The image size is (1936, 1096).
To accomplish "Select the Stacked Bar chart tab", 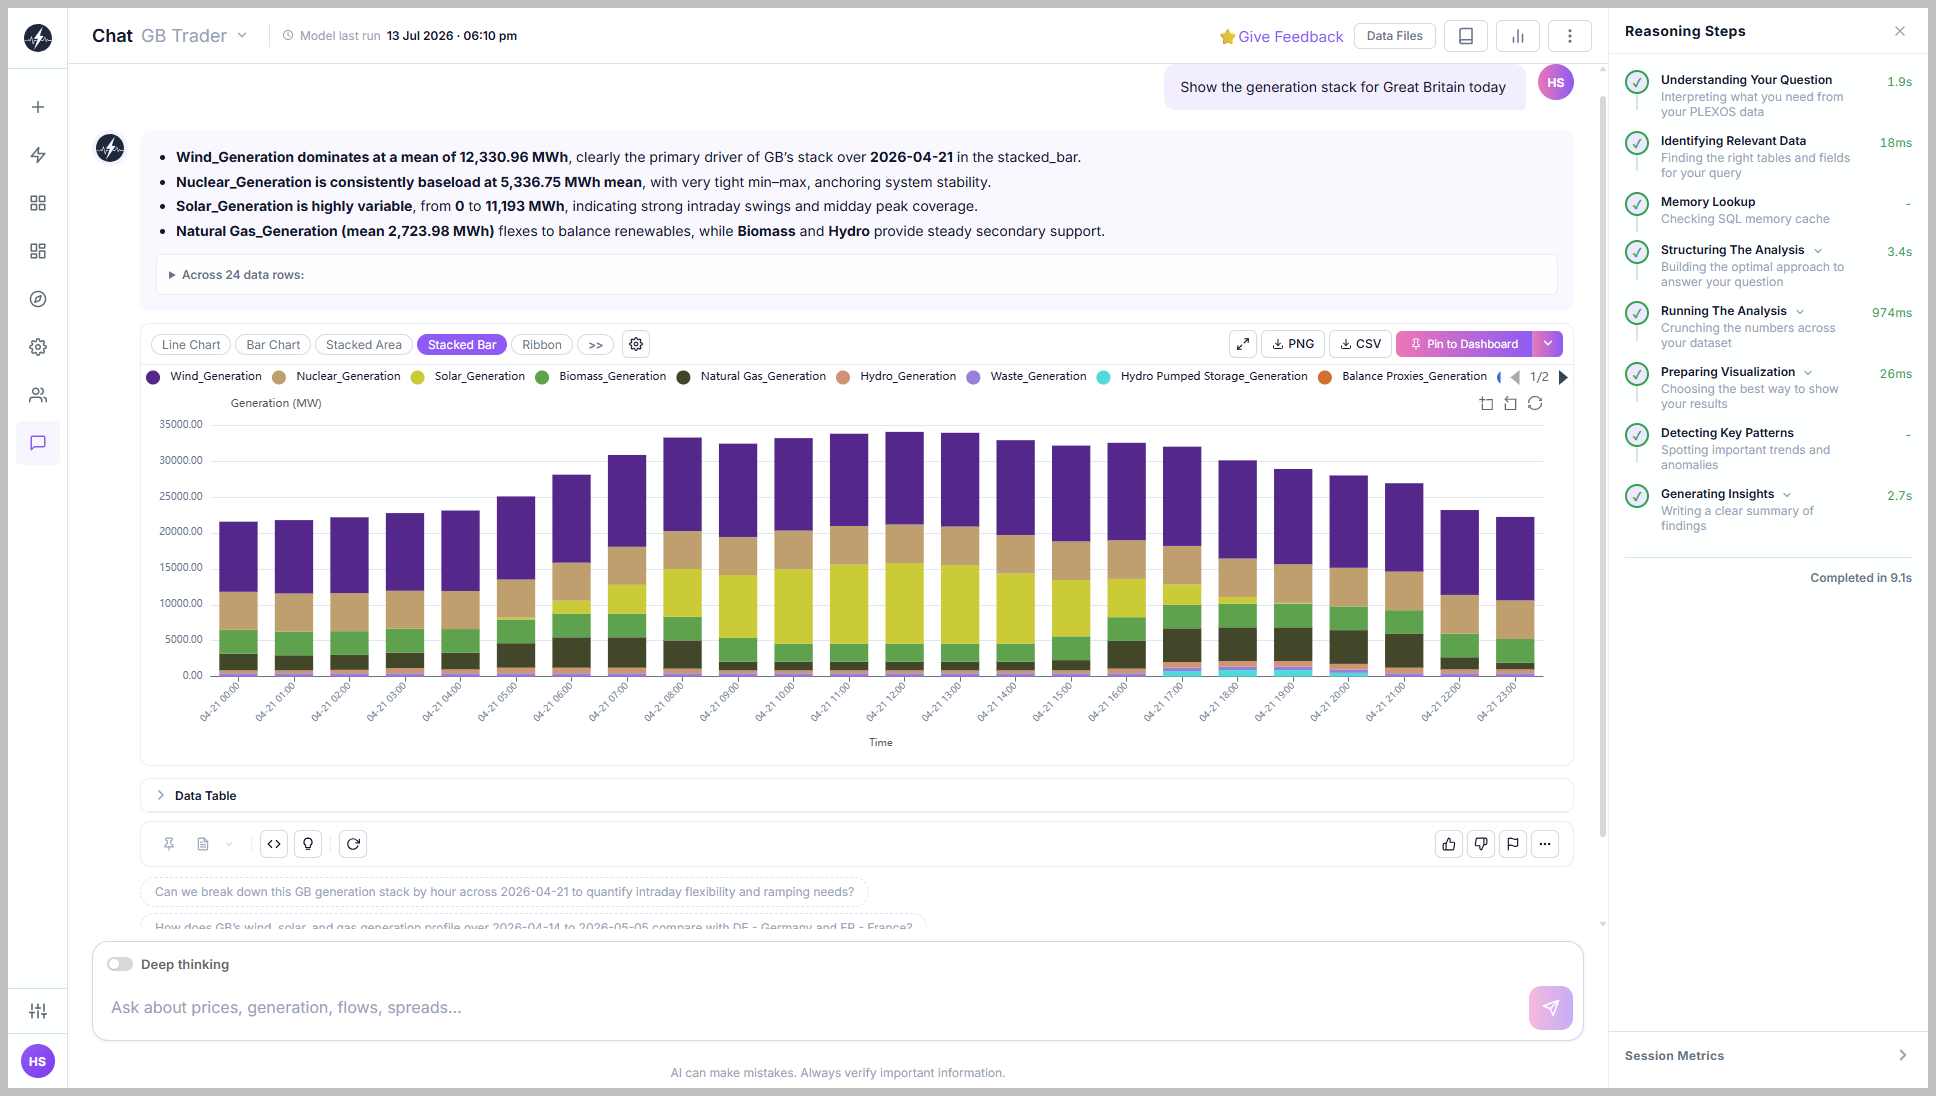I will 462,345.
